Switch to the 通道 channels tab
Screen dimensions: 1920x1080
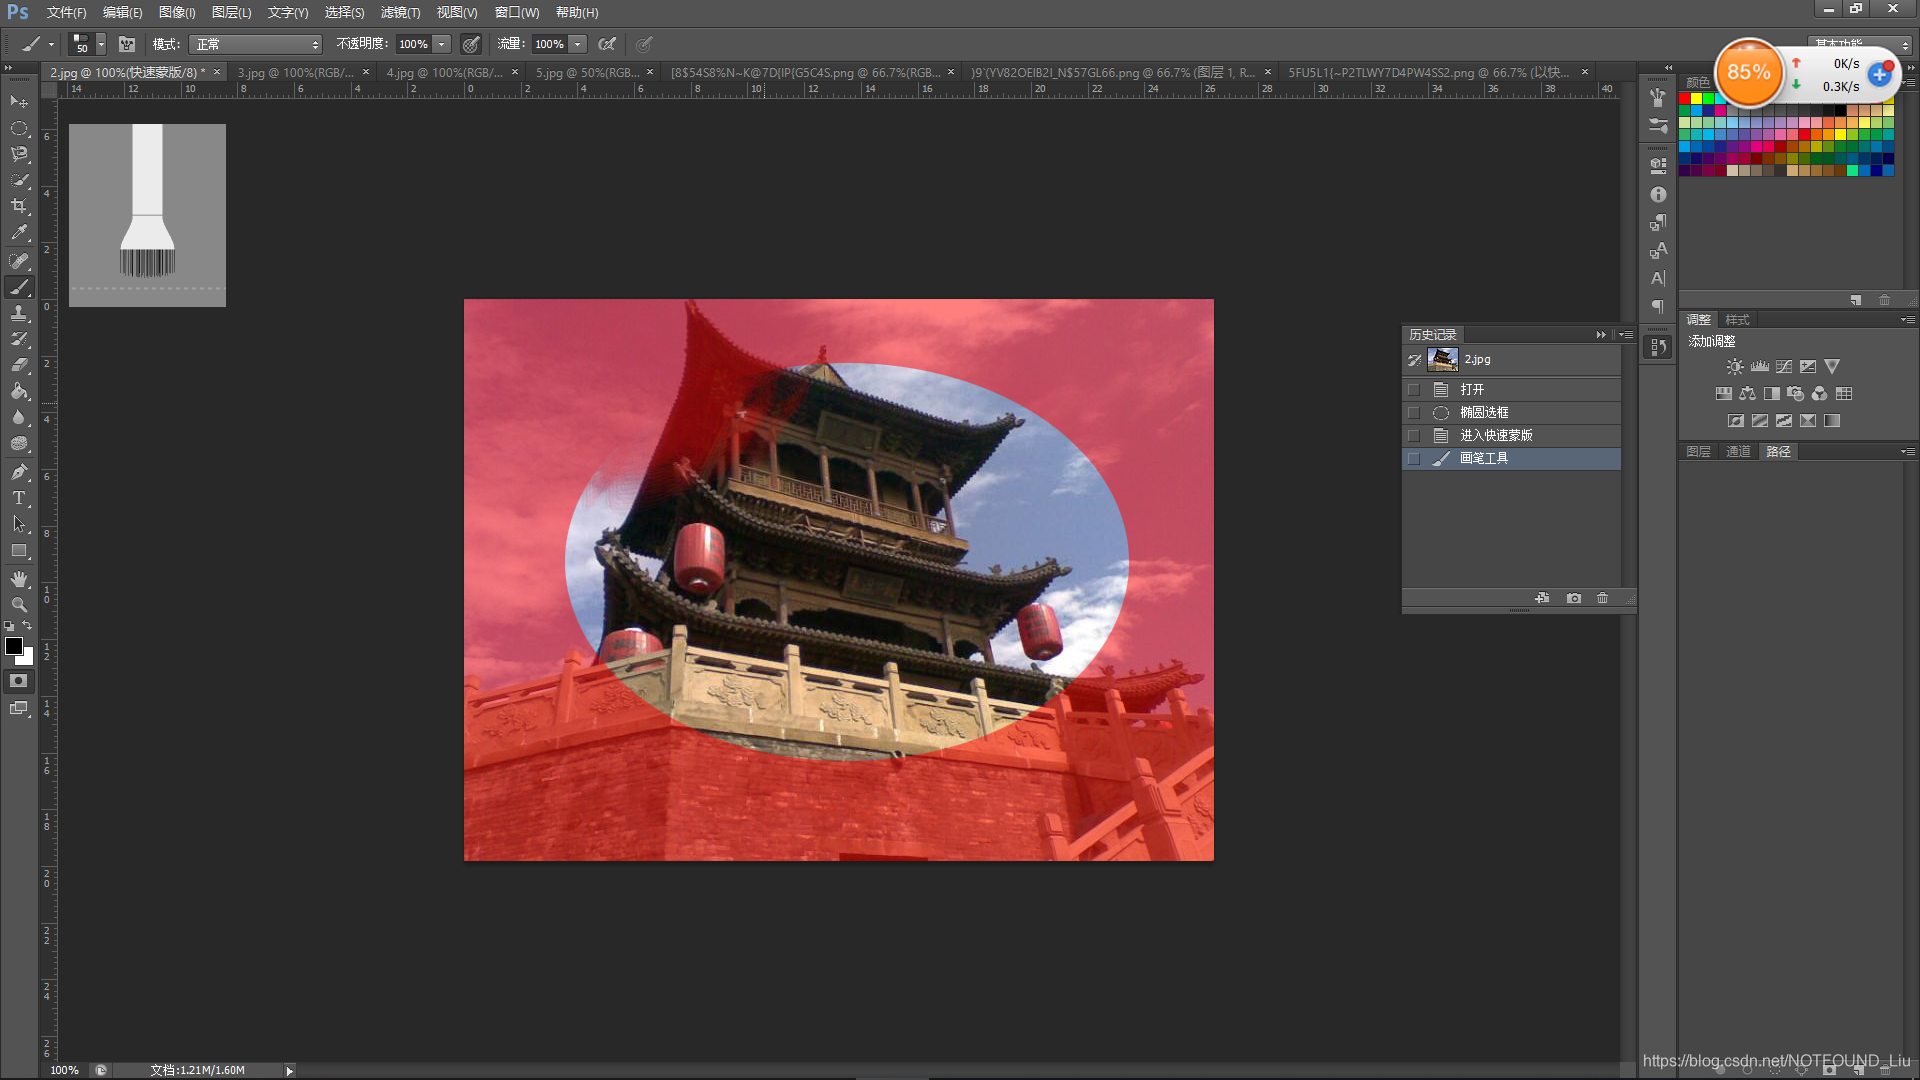tap(1738, 452)
